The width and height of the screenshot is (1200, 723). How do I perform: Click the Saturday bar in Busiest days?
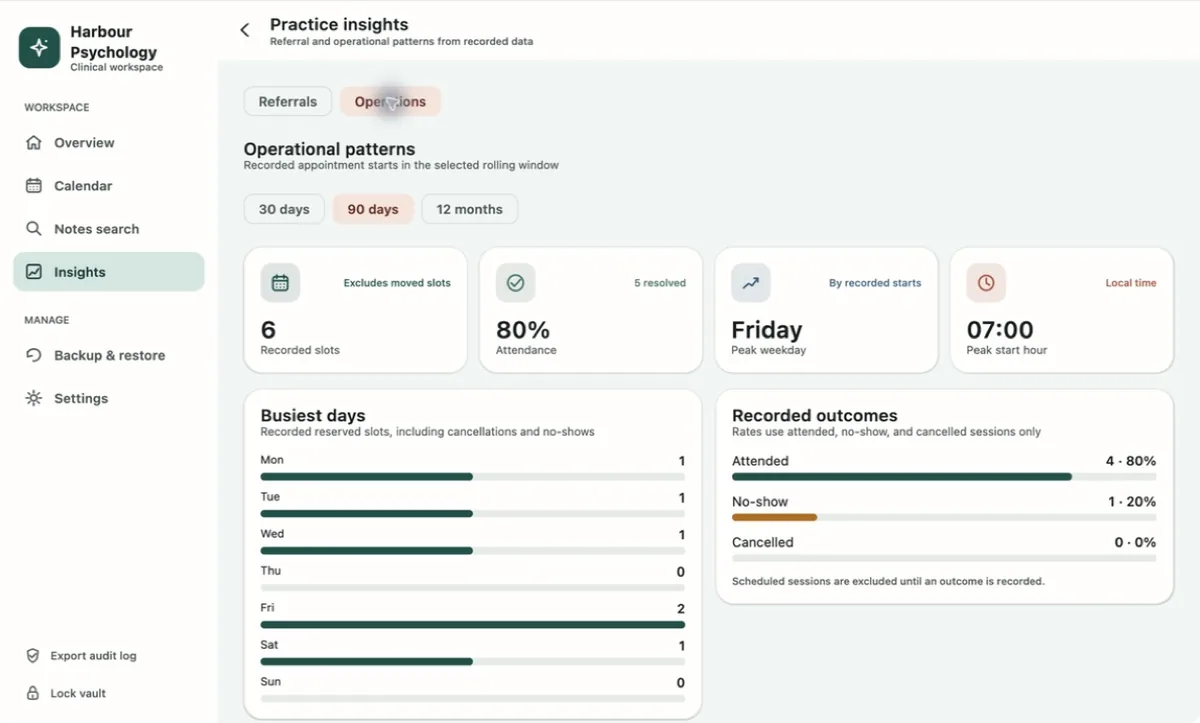point(472,661)
